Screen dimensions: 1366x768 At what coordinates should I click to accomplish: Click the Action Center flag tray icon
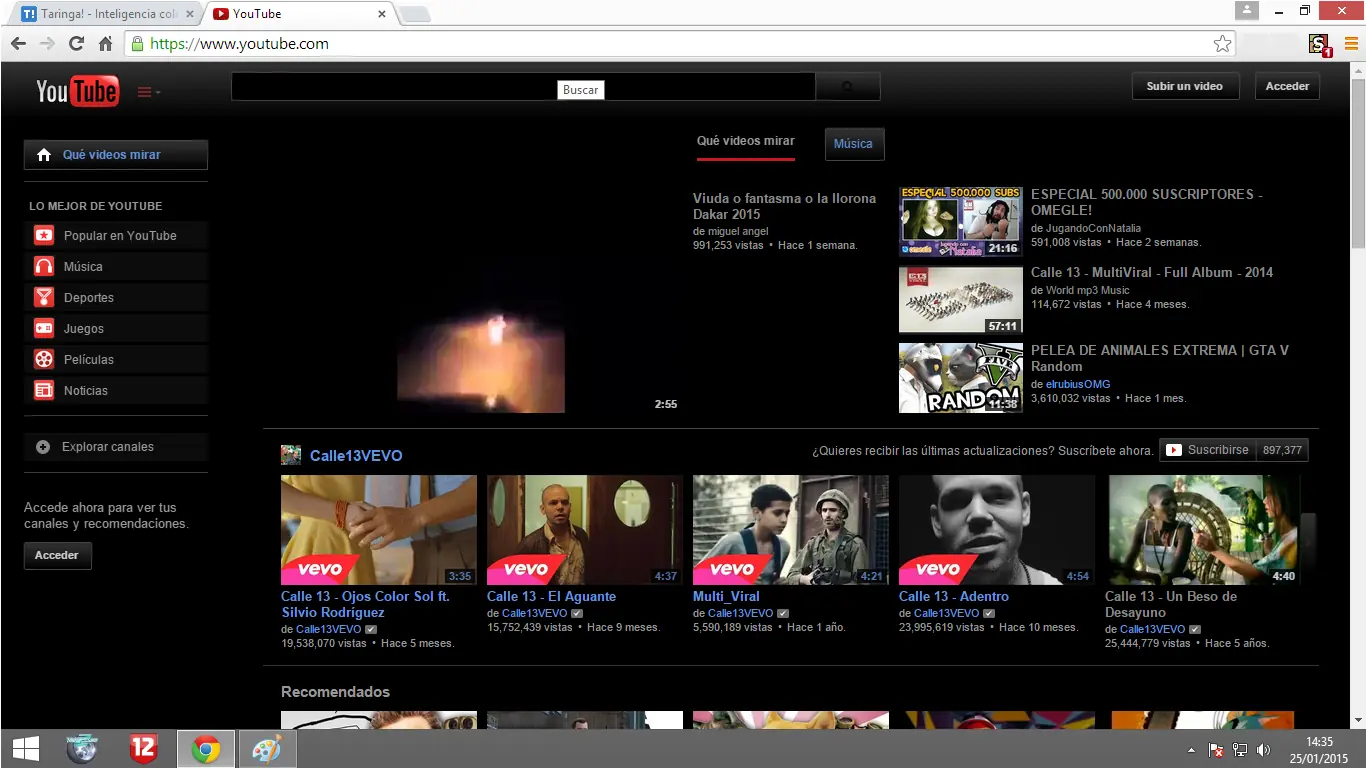(x=1216, y=750)
